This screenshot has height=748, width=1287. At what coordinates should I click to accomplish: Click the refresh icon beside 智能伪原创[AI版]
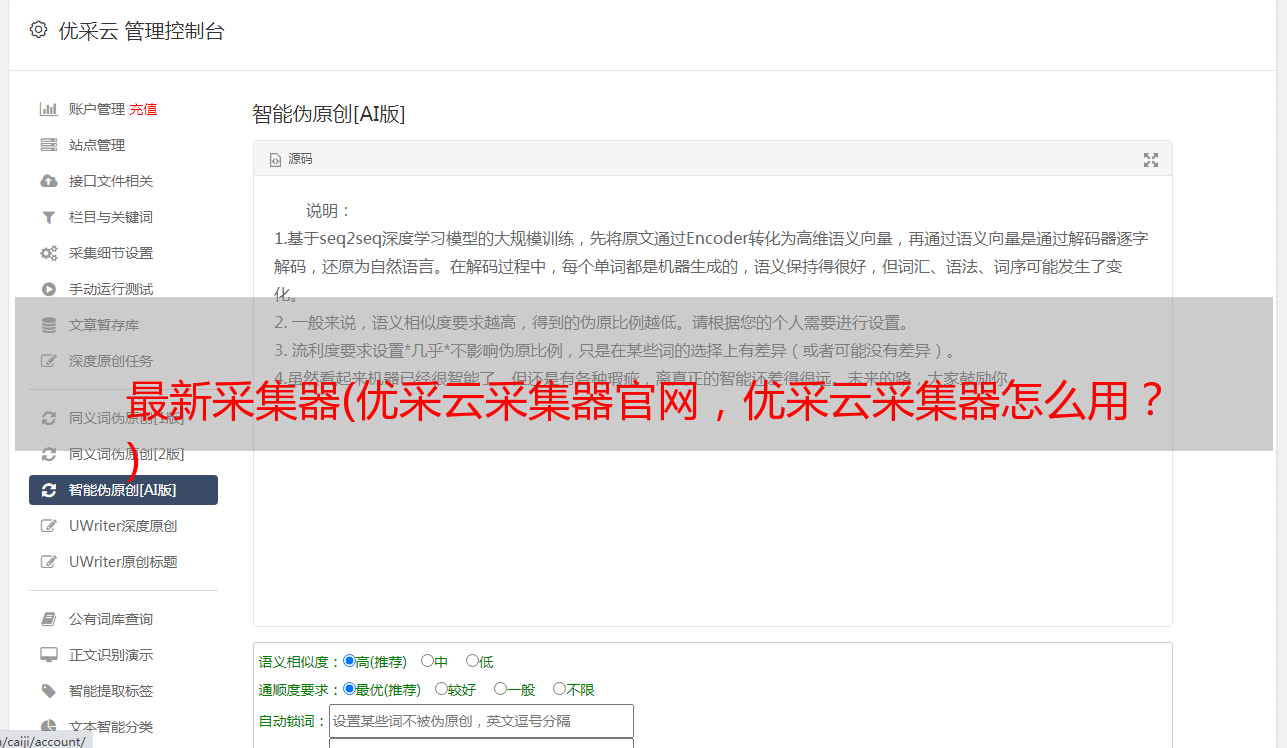[x=48, y=490]
